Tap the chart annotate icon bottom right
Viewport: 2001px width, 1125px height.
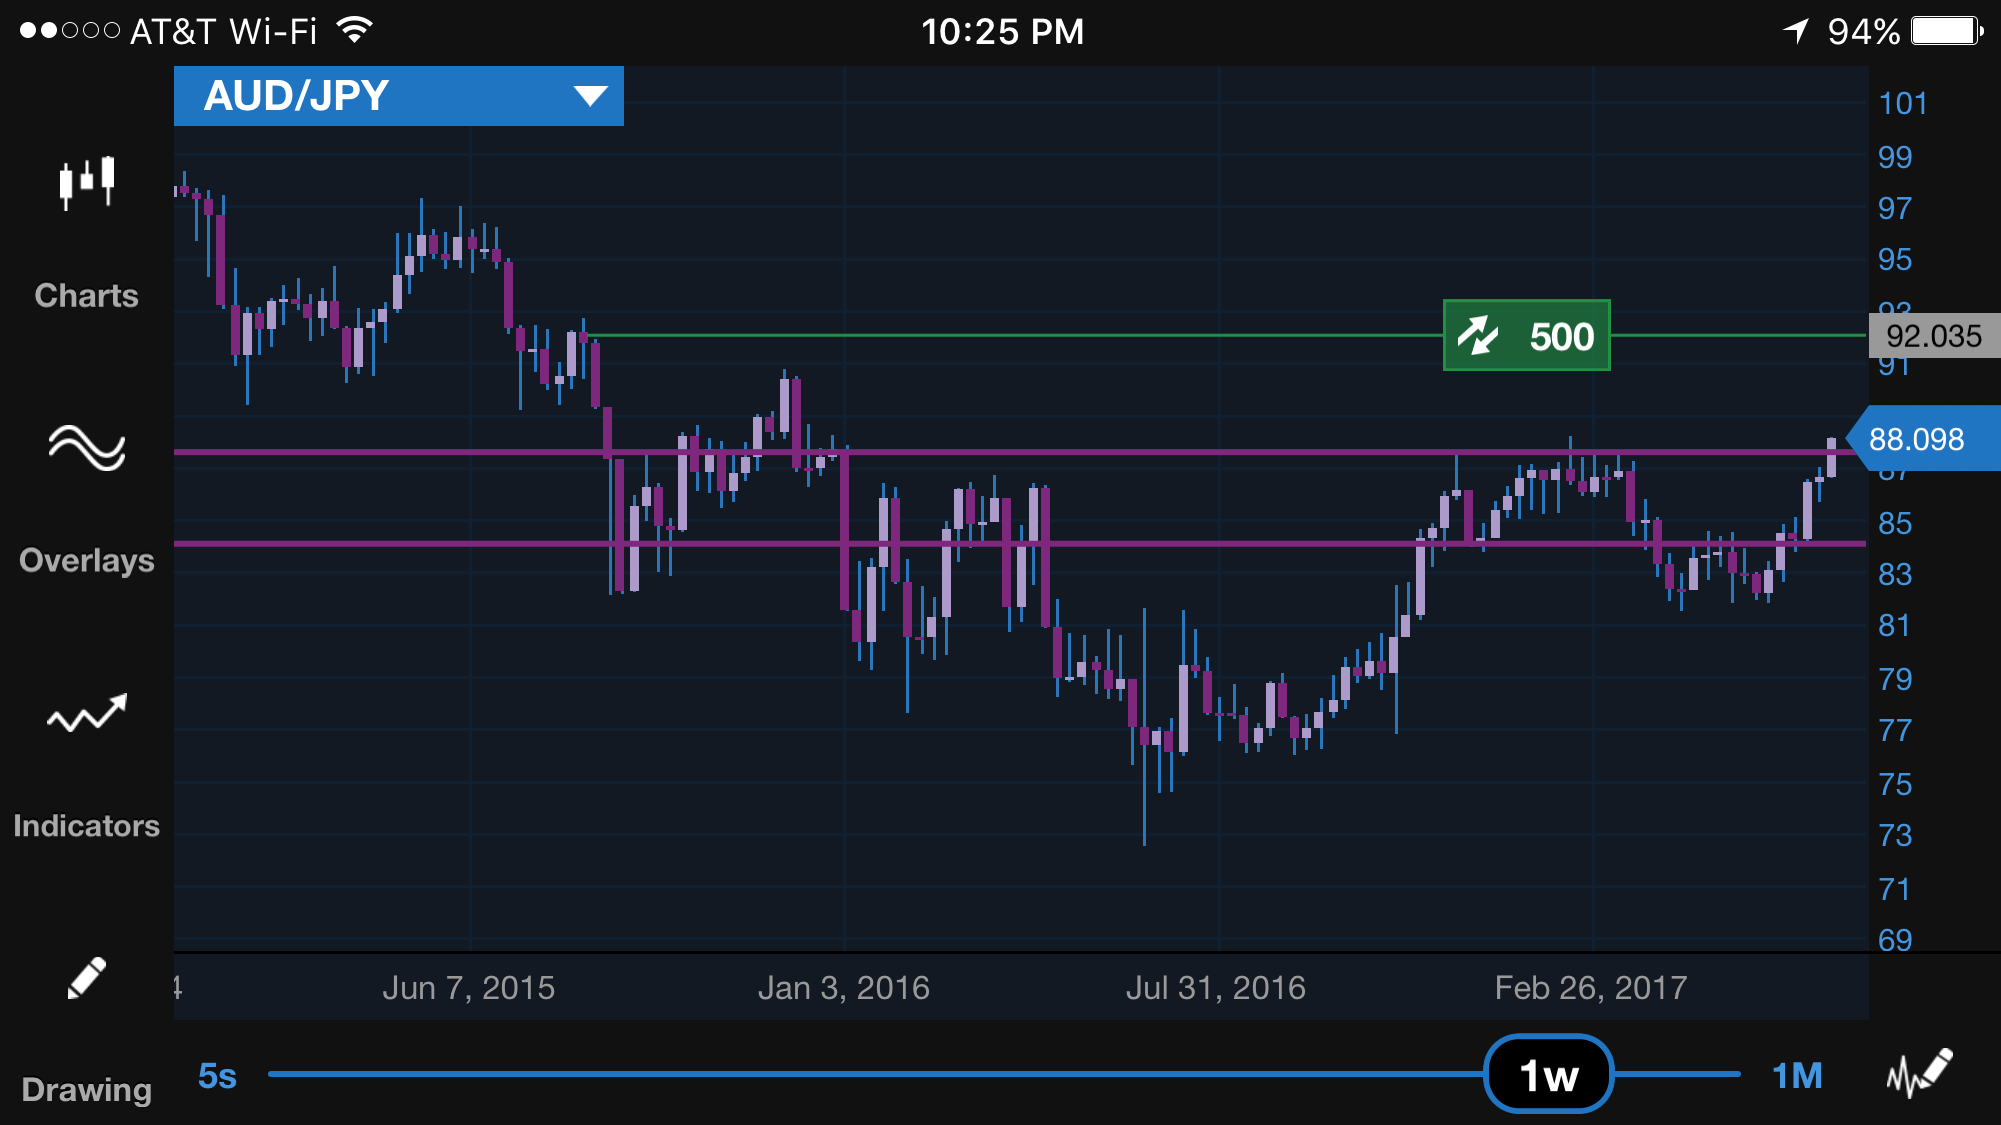click(x=1919, y=1074)
